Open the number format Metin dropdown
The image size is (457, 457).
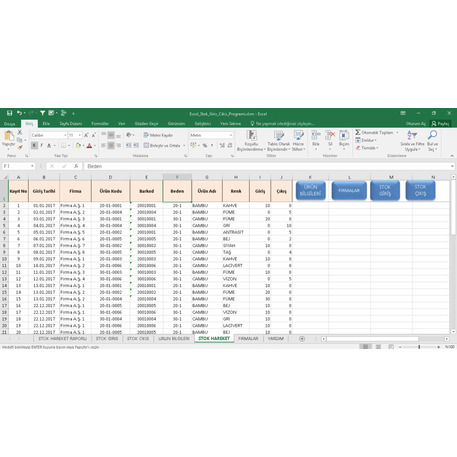[x=231, y=135]
